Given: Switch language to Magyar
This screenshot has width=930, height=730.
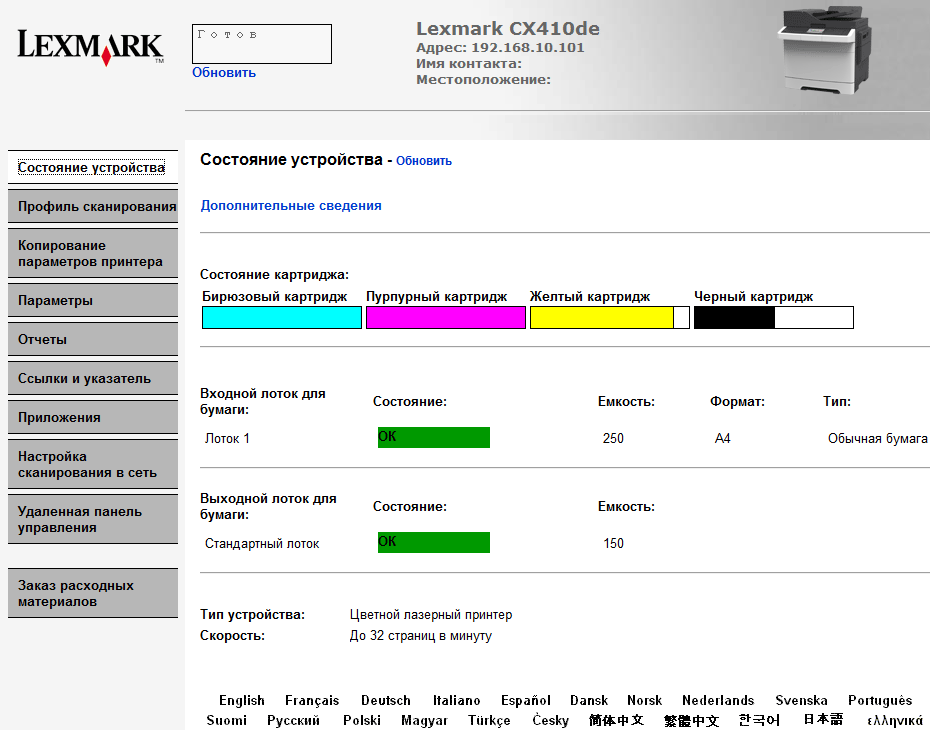Looking at the screenshot, I should pyautogui.click(x=424, y=720).
